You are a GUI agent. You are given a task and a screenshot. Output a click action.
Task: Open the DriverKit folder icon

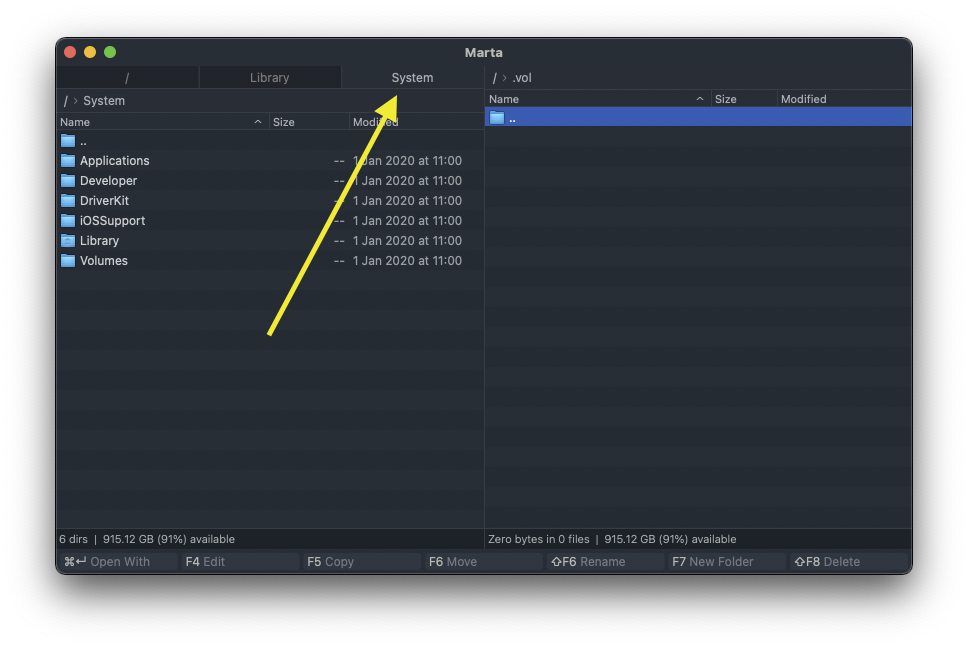pyautogui.click(x=67, y=200)
